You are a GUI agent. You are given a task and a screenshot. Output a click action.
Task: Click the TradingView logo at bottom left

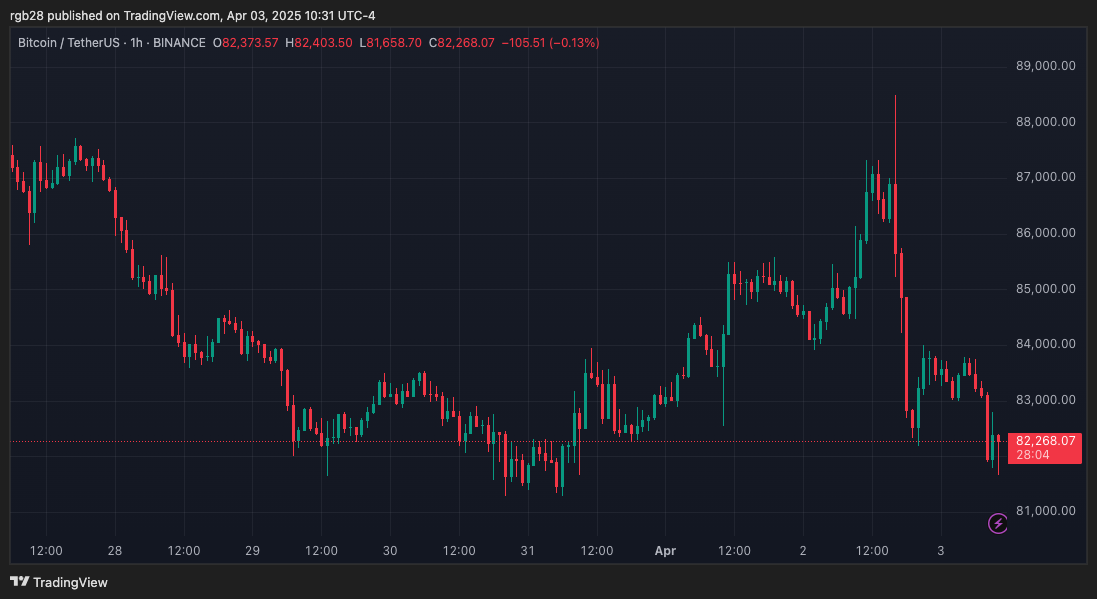coord(59,581)
